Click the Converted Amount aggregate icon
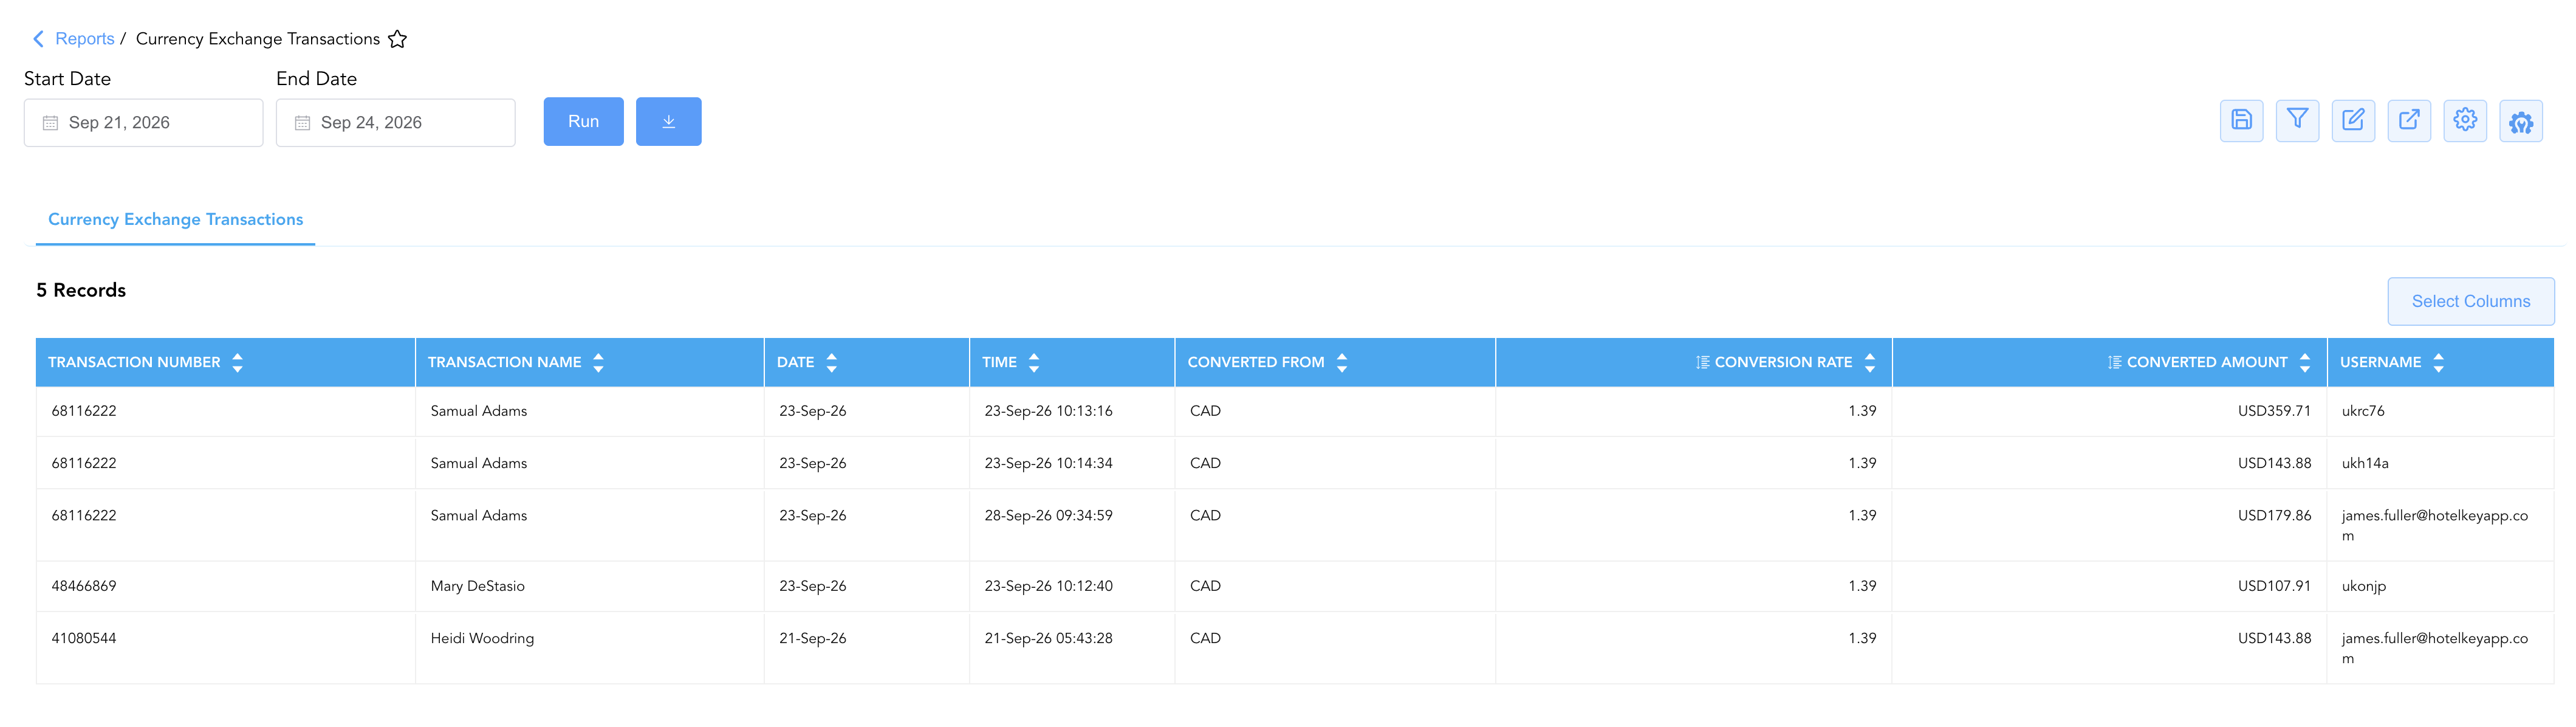This screenshot has width=2576, height=727. pyautogui.click(x=2114, y=362)
